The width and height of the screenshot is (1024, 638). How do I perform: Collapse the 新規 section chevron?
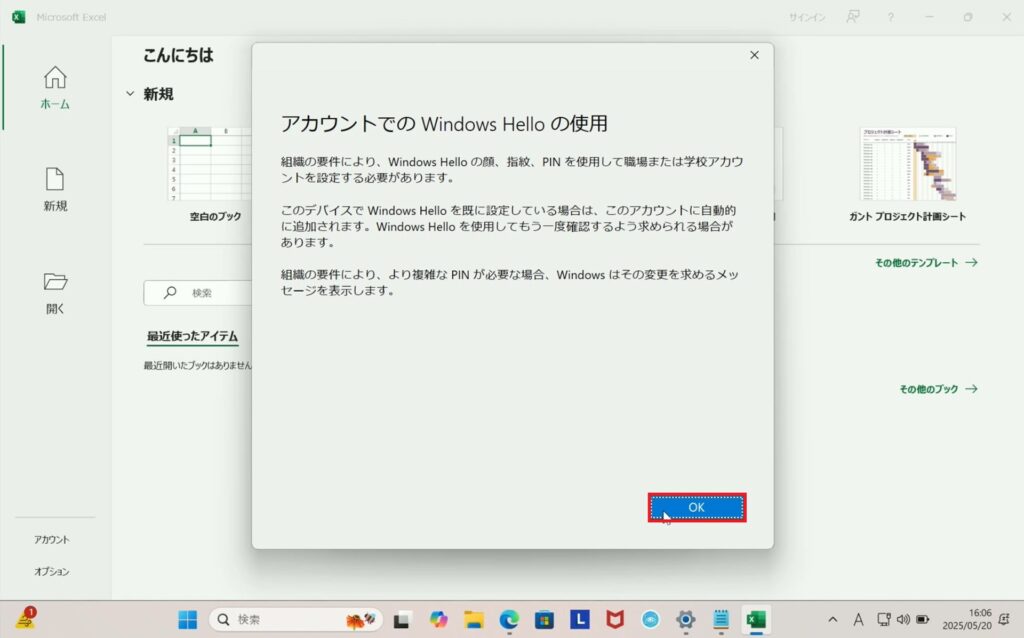tap(130, 94)
